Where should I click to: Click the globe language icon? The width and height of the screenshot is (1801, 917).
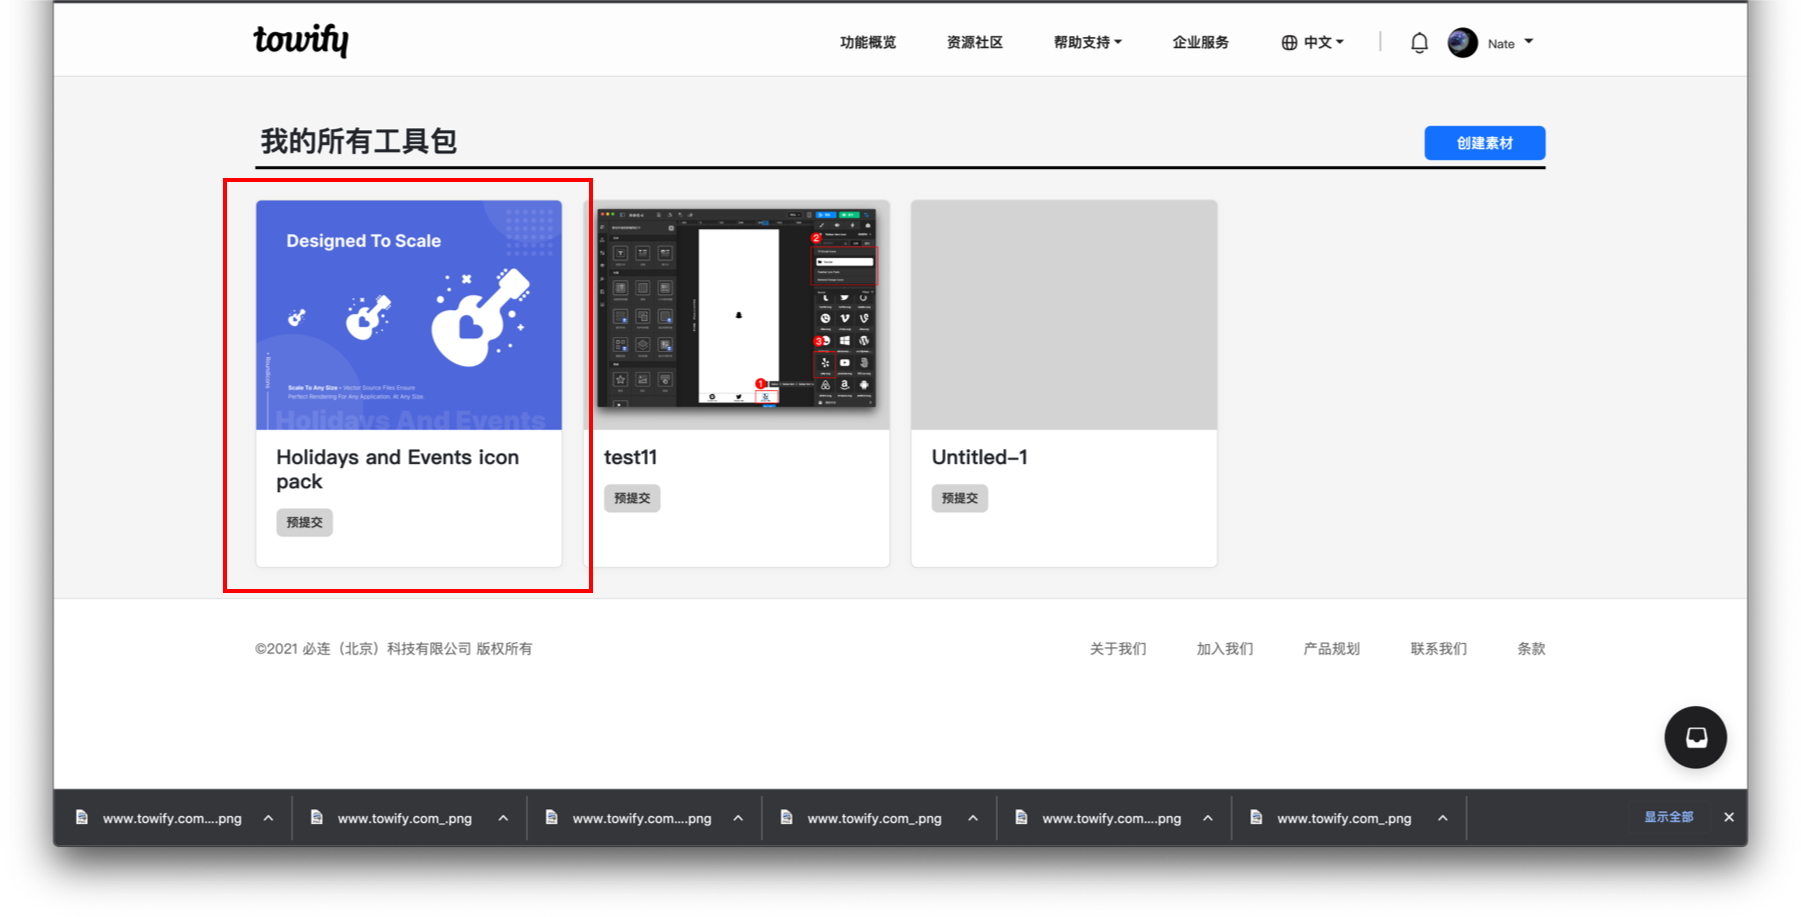tap(1288, 42)
